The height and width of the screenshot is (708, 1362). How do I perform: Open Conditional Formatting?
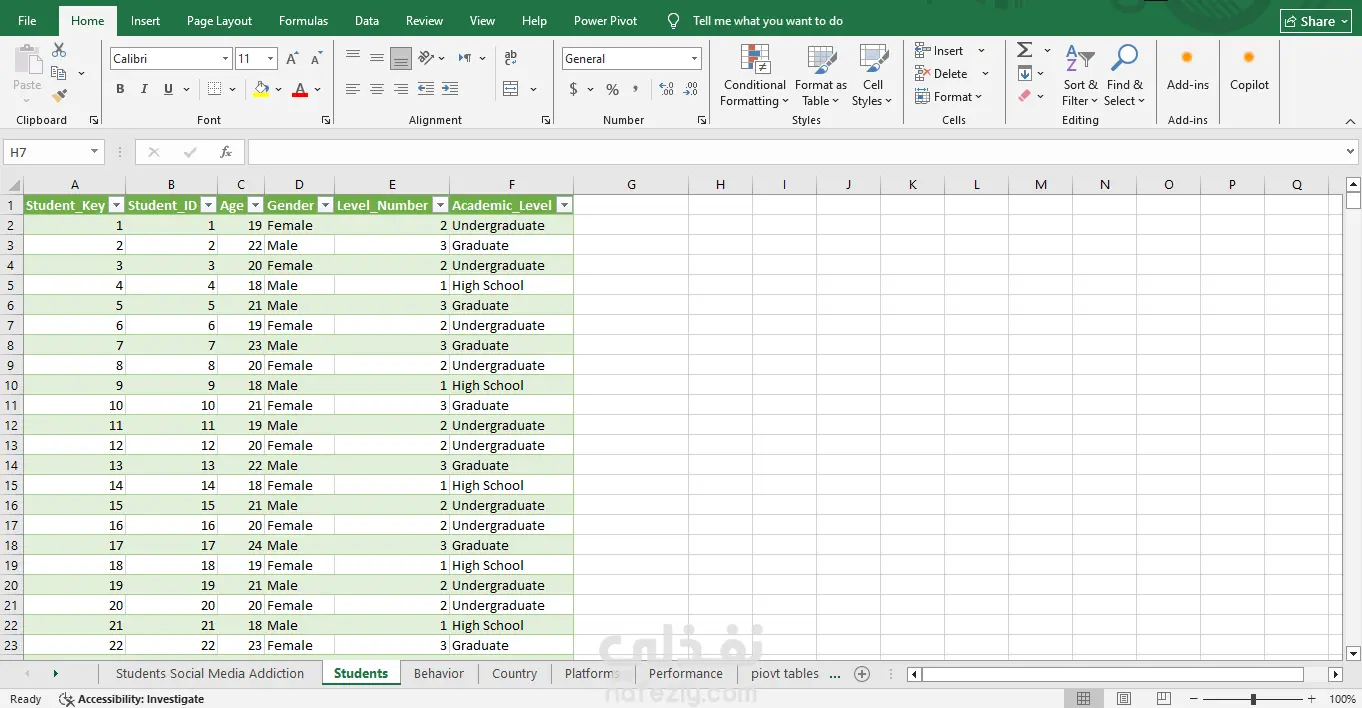coord(755,76)
